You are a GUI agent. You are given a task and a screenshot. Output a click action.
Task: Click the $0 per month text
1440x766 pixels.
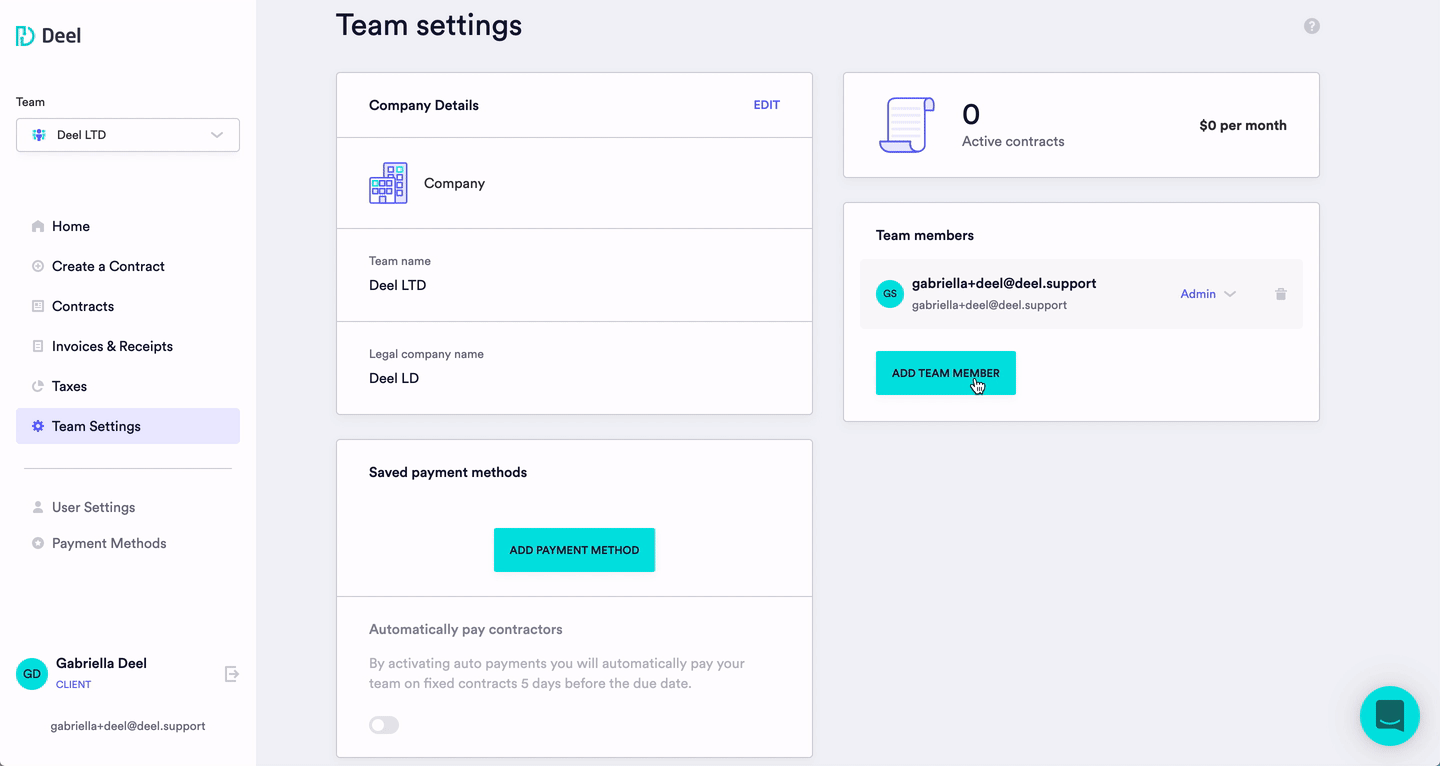(1243, 125)
